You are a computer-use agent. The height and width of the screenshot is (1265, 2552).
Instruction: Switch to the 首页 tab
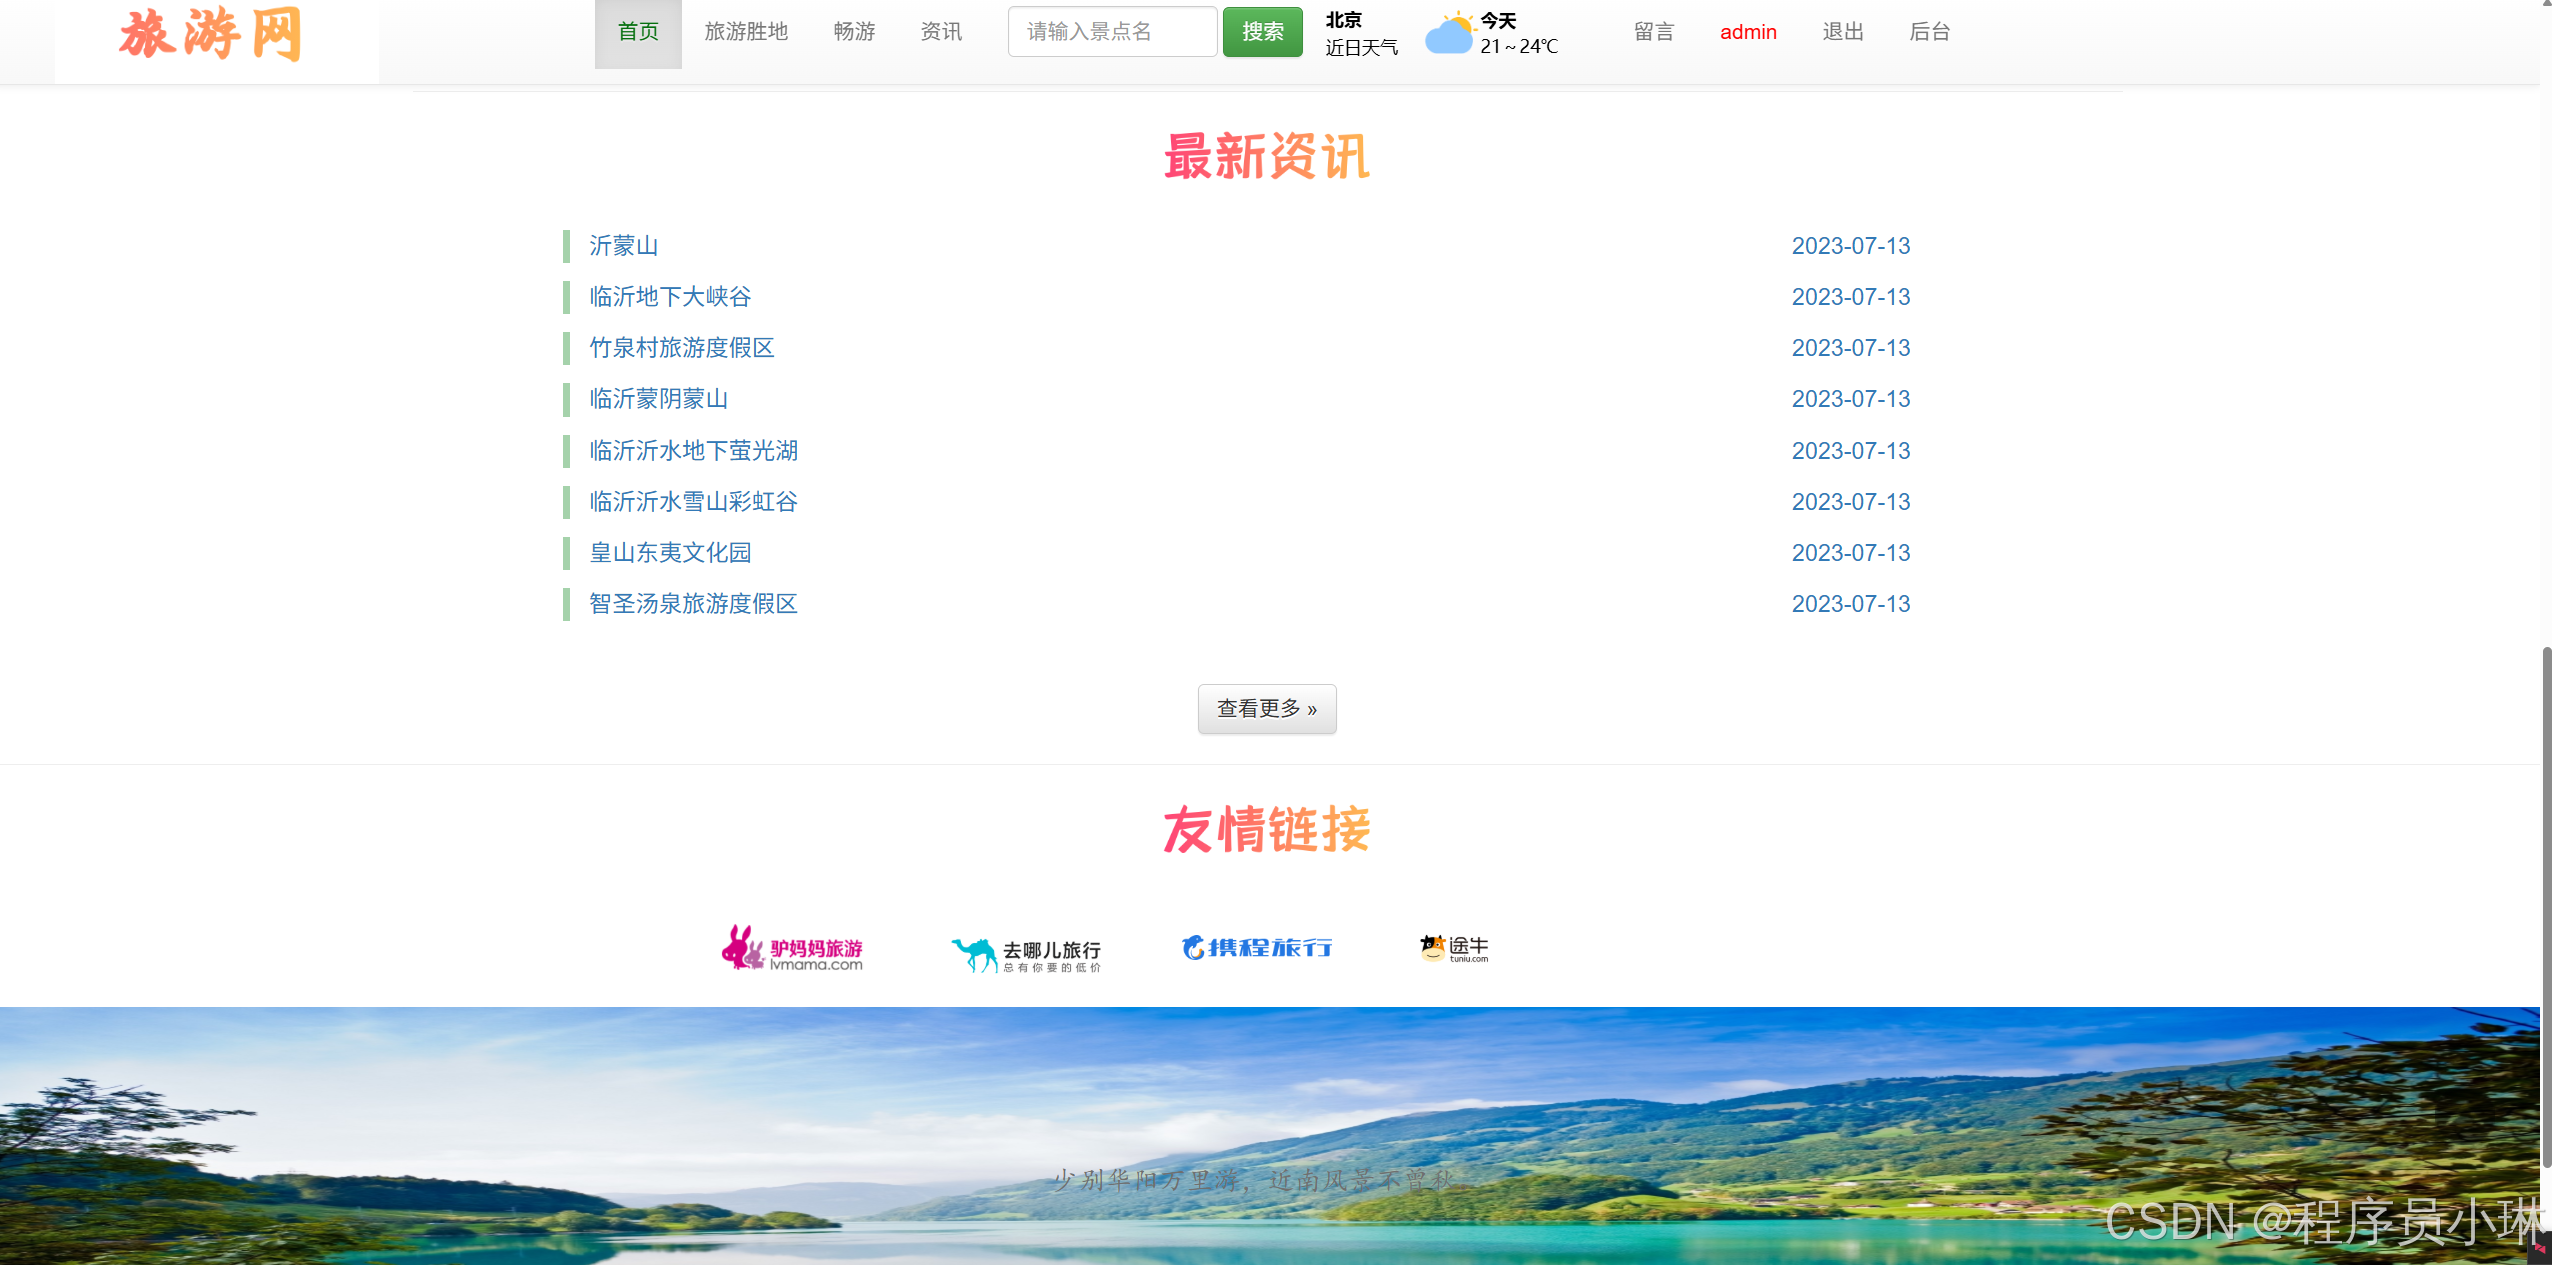click(638, 31)
